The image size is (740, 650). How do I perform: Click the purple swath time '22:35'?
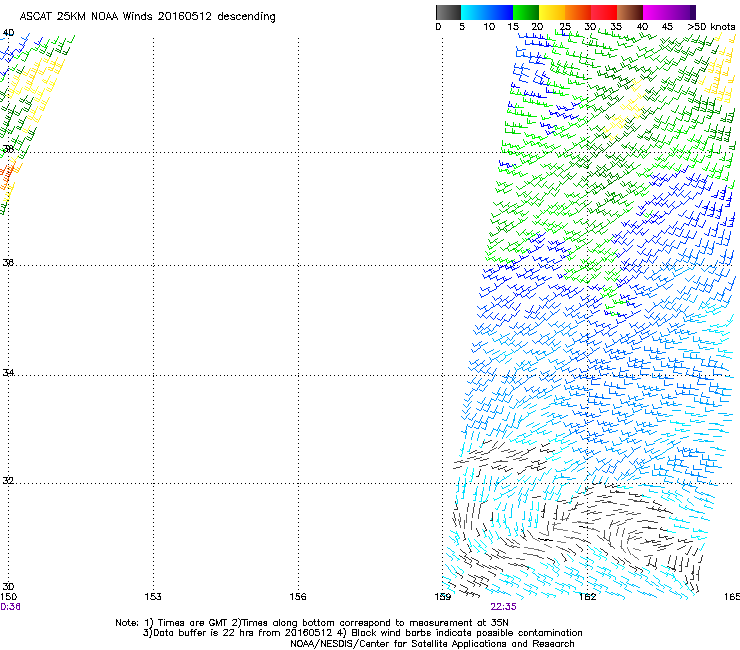pos(503,607)
